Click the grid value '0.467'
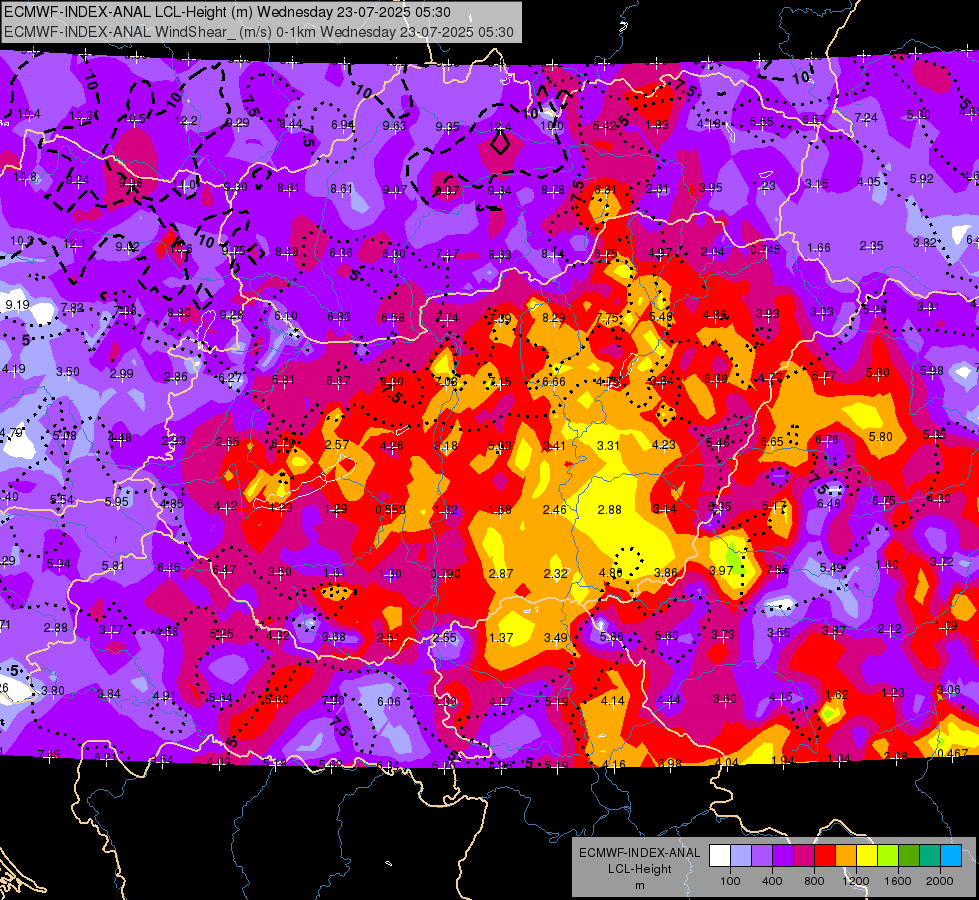 click(x=952, y=753)
